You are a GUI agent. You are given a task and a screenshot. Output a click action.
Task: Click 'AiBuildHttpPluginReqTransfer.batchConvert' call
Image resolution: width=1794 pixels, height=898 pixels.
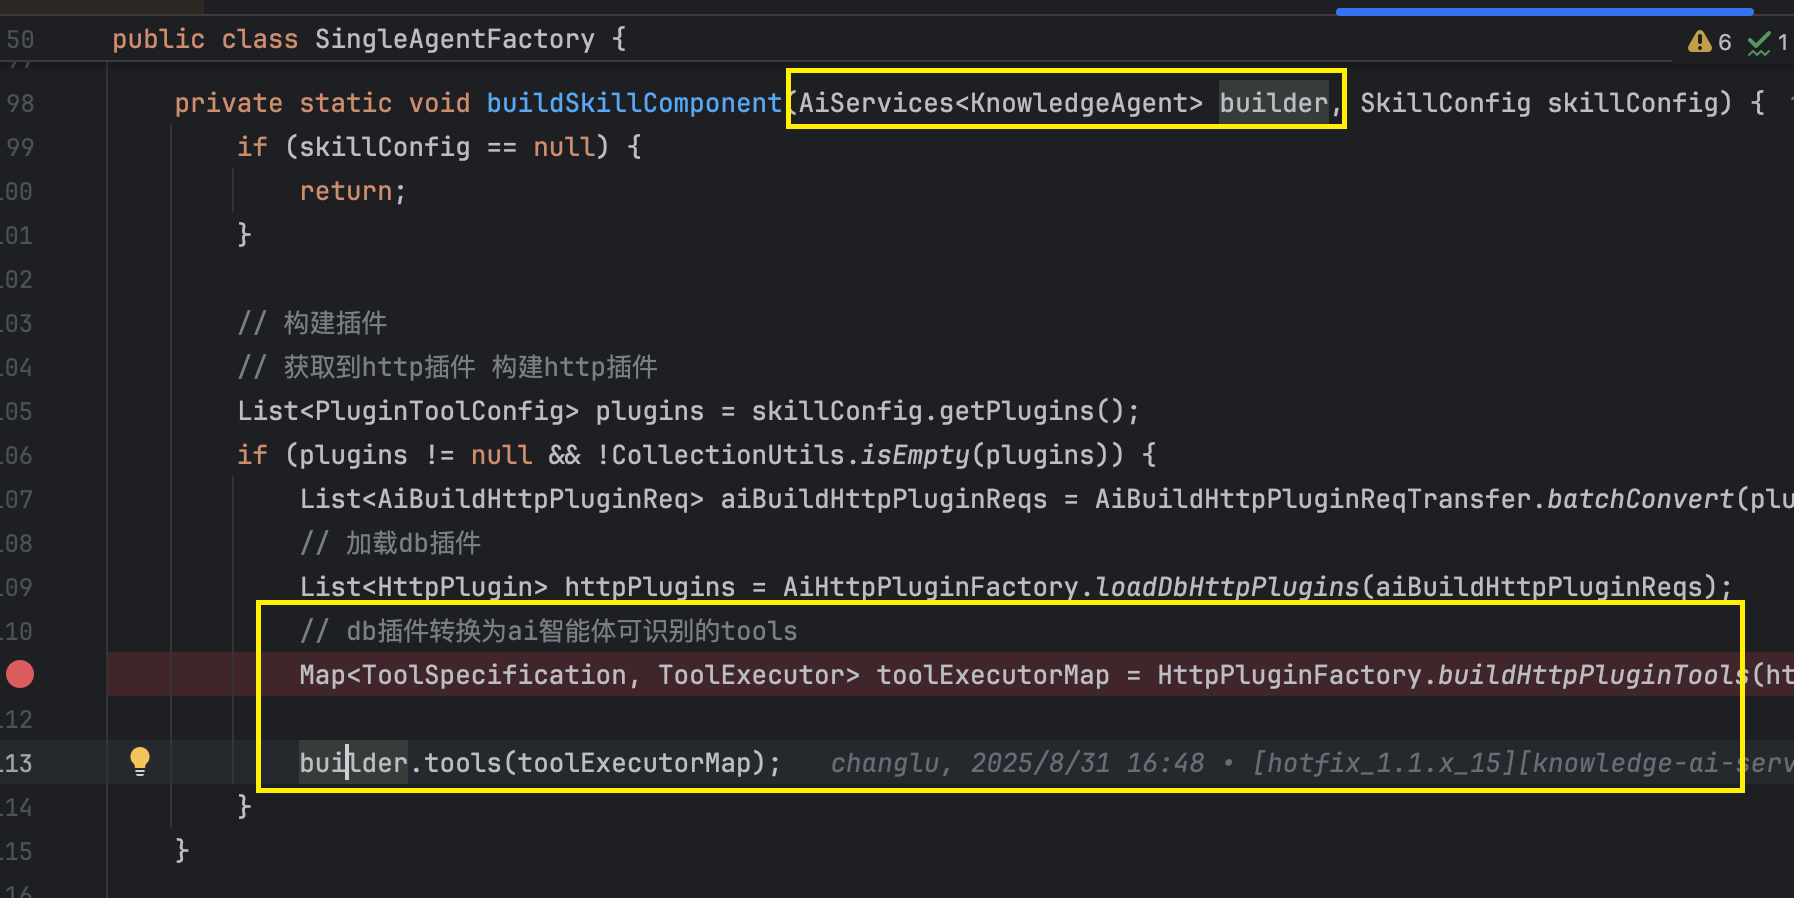click(1414, 499)
